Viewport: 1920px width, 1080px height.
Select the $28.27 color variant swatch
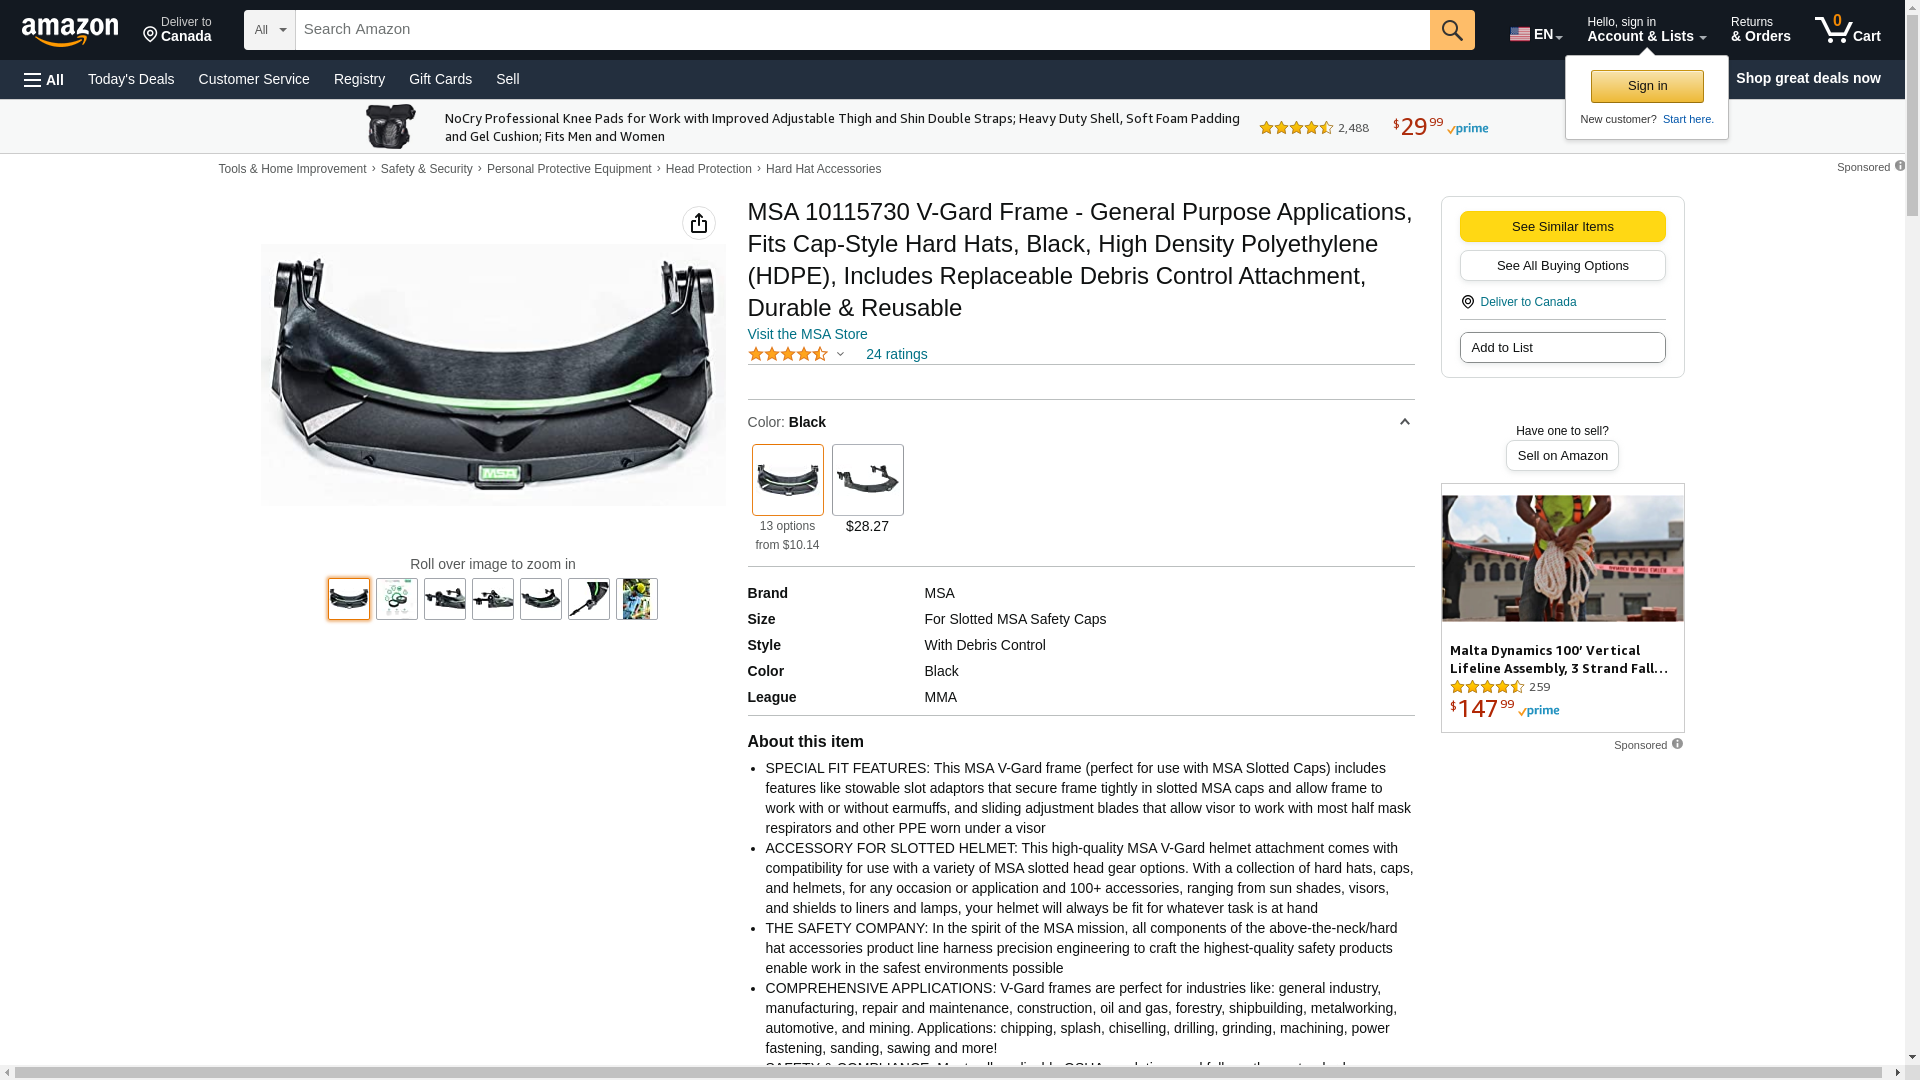867,481
